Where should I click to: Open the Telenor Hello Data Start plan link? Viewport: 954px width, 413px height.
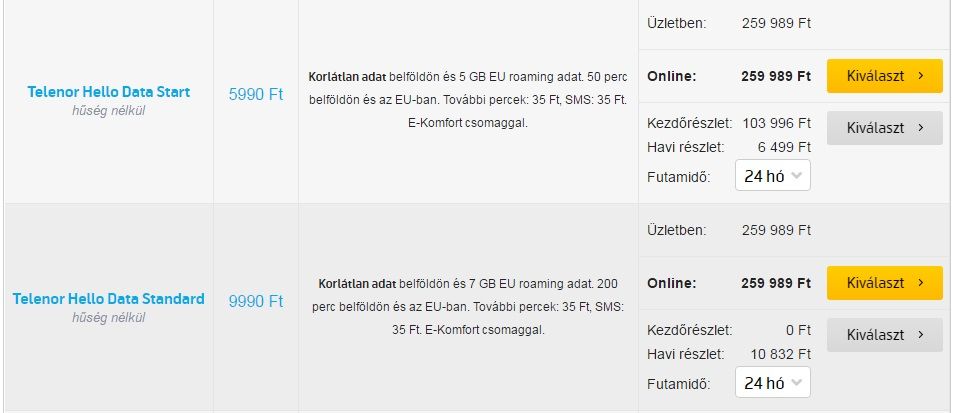pos(108,92)
